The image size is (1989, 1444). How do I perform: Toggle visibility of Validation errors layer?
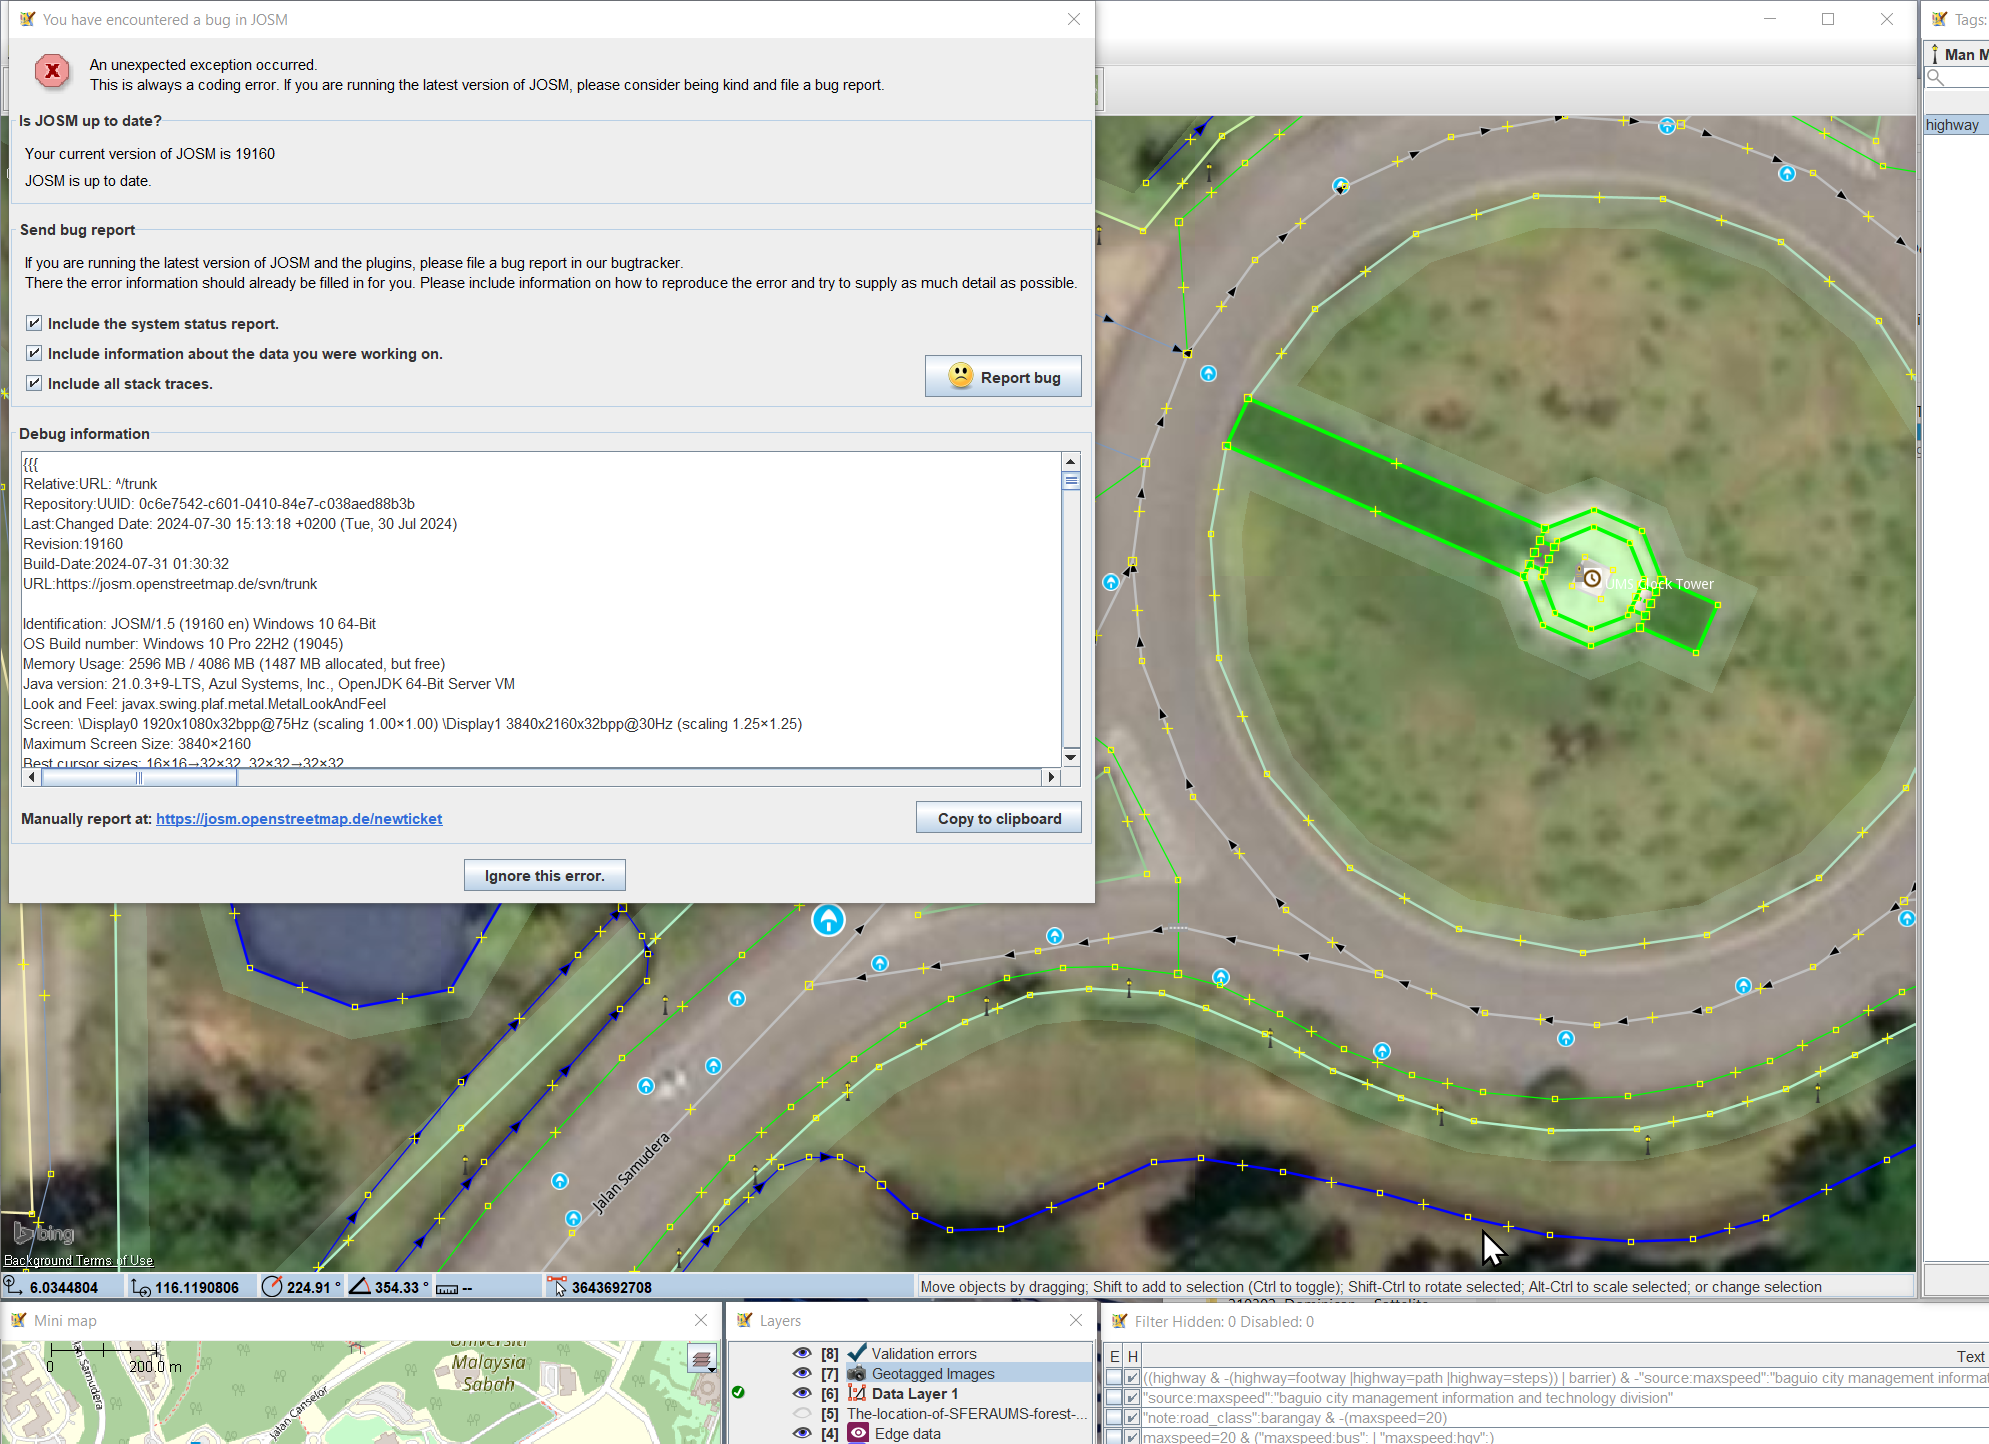click(x=802, y=1353)
